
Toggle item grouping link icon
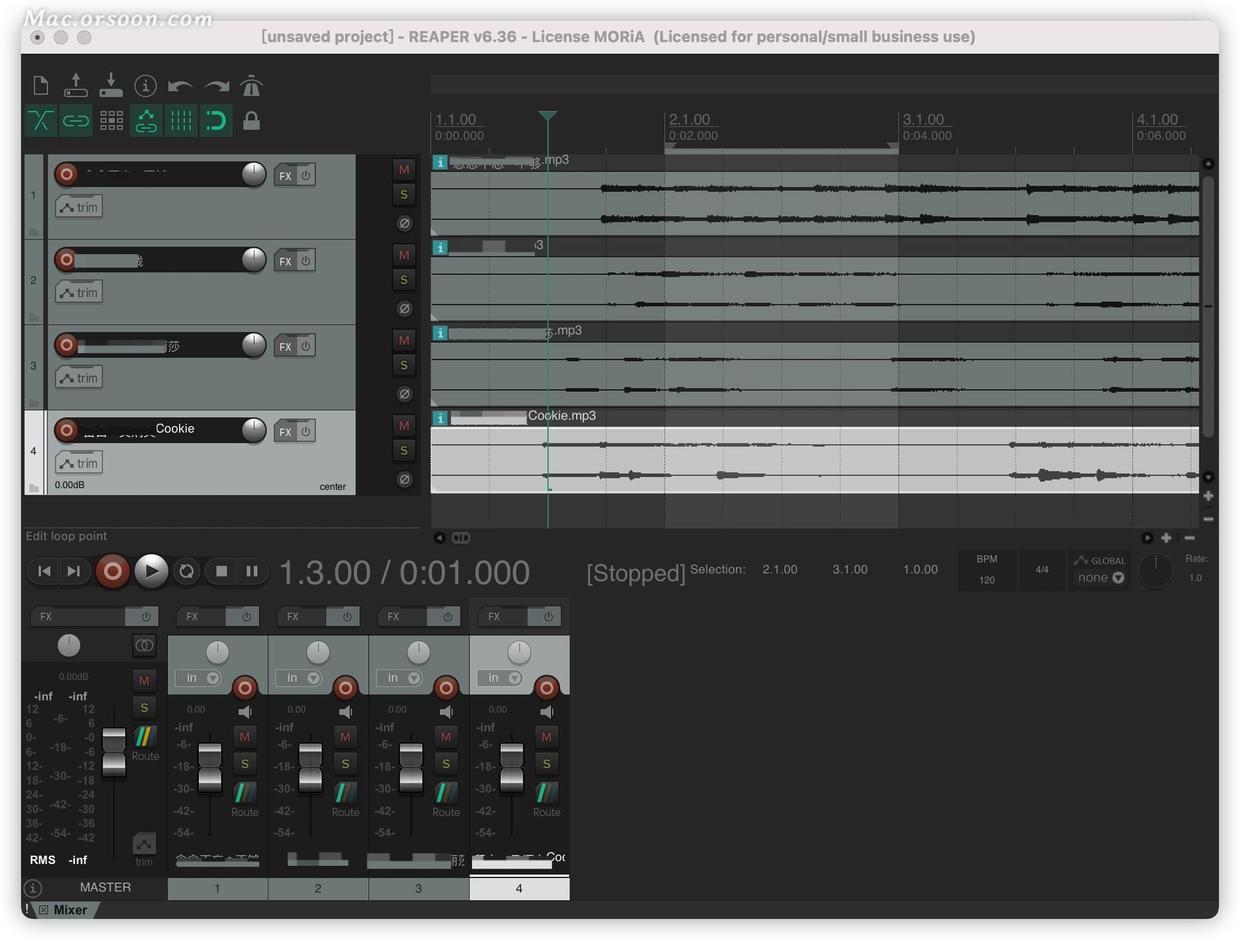[x=76, y=121]
